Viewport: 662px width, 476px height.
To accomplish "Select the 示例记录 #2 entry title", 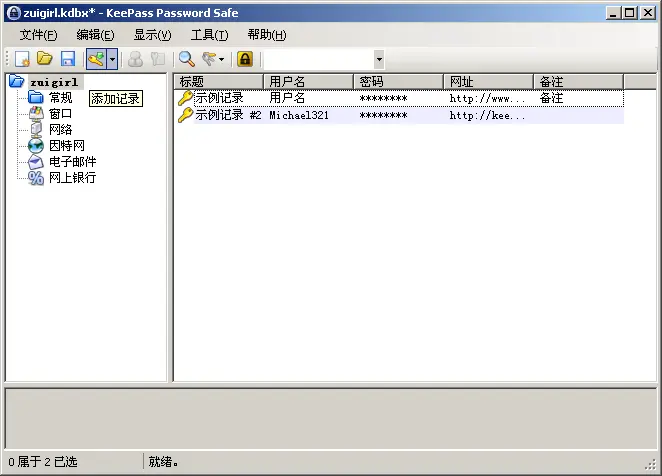I will click(x=228, y=115).
